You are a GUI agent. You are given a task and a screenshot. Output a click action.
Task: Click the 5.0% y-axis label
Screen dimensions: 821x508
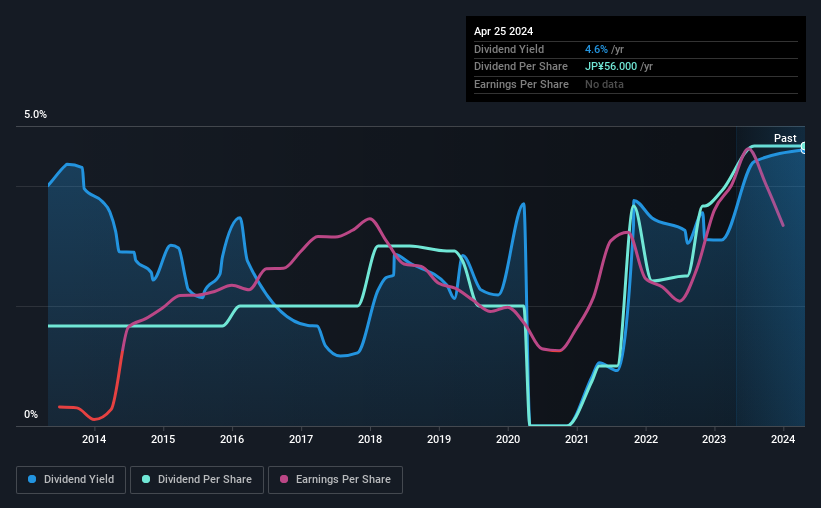[35, 114]
